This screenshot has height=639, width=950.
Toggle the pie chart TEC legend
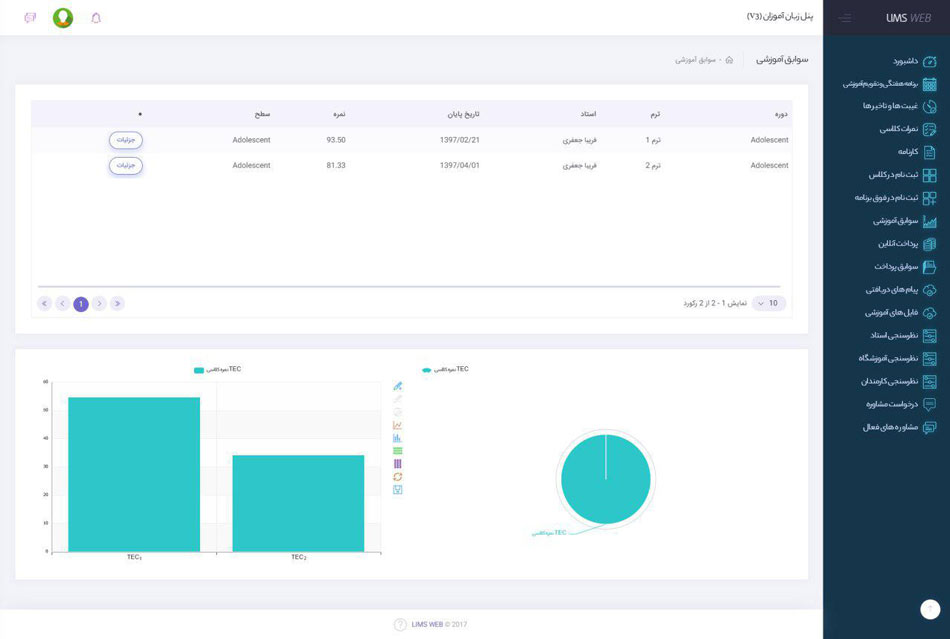pos(445,369)
